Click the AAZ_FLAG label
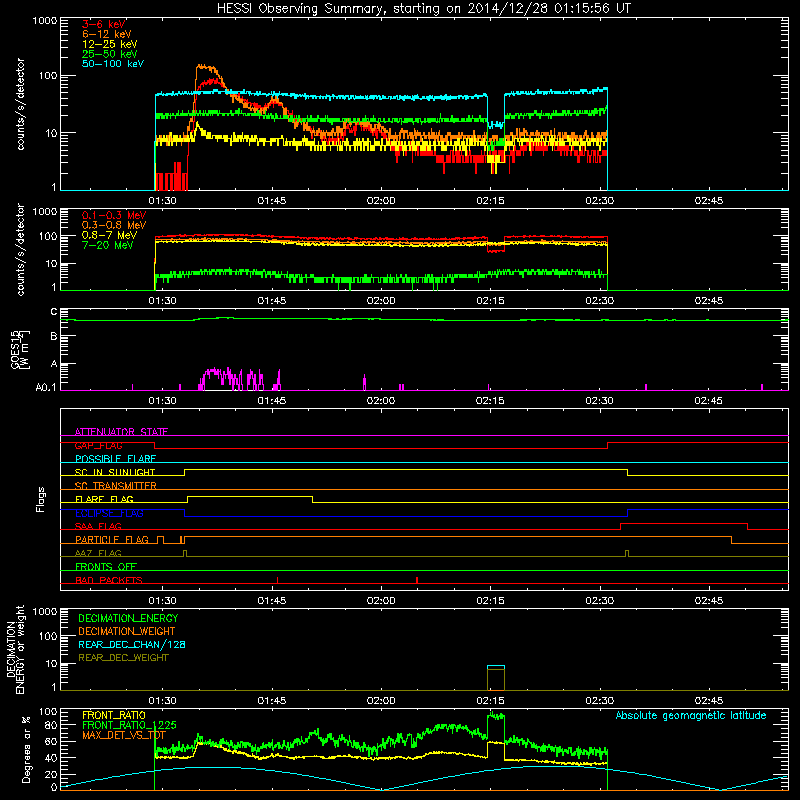The image size is (800, 800). [98, 553]
